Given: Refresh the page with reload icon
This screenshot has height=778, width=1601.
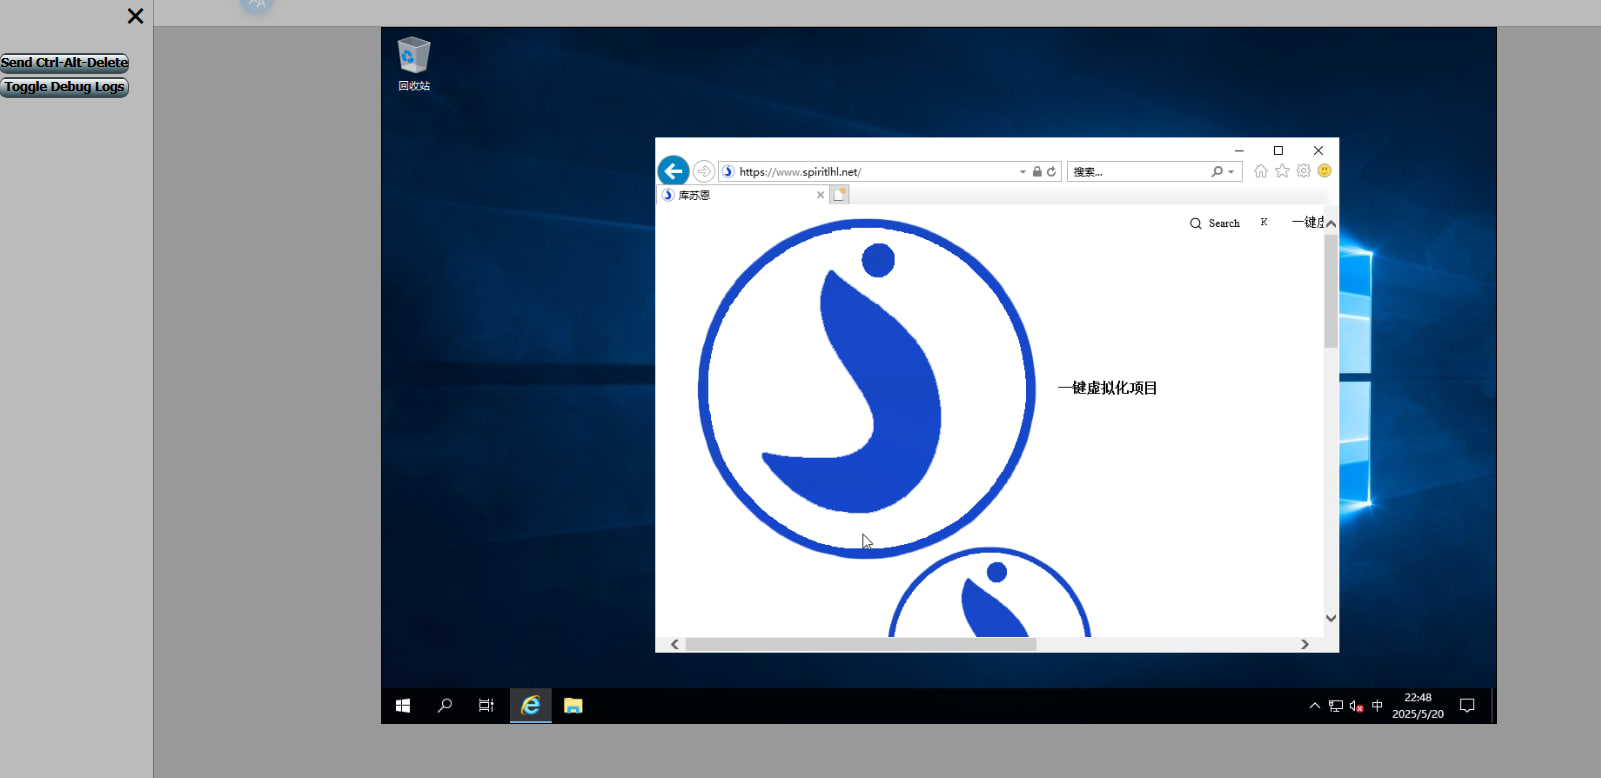Looking at the screenshot, I should coord(1051,172).
